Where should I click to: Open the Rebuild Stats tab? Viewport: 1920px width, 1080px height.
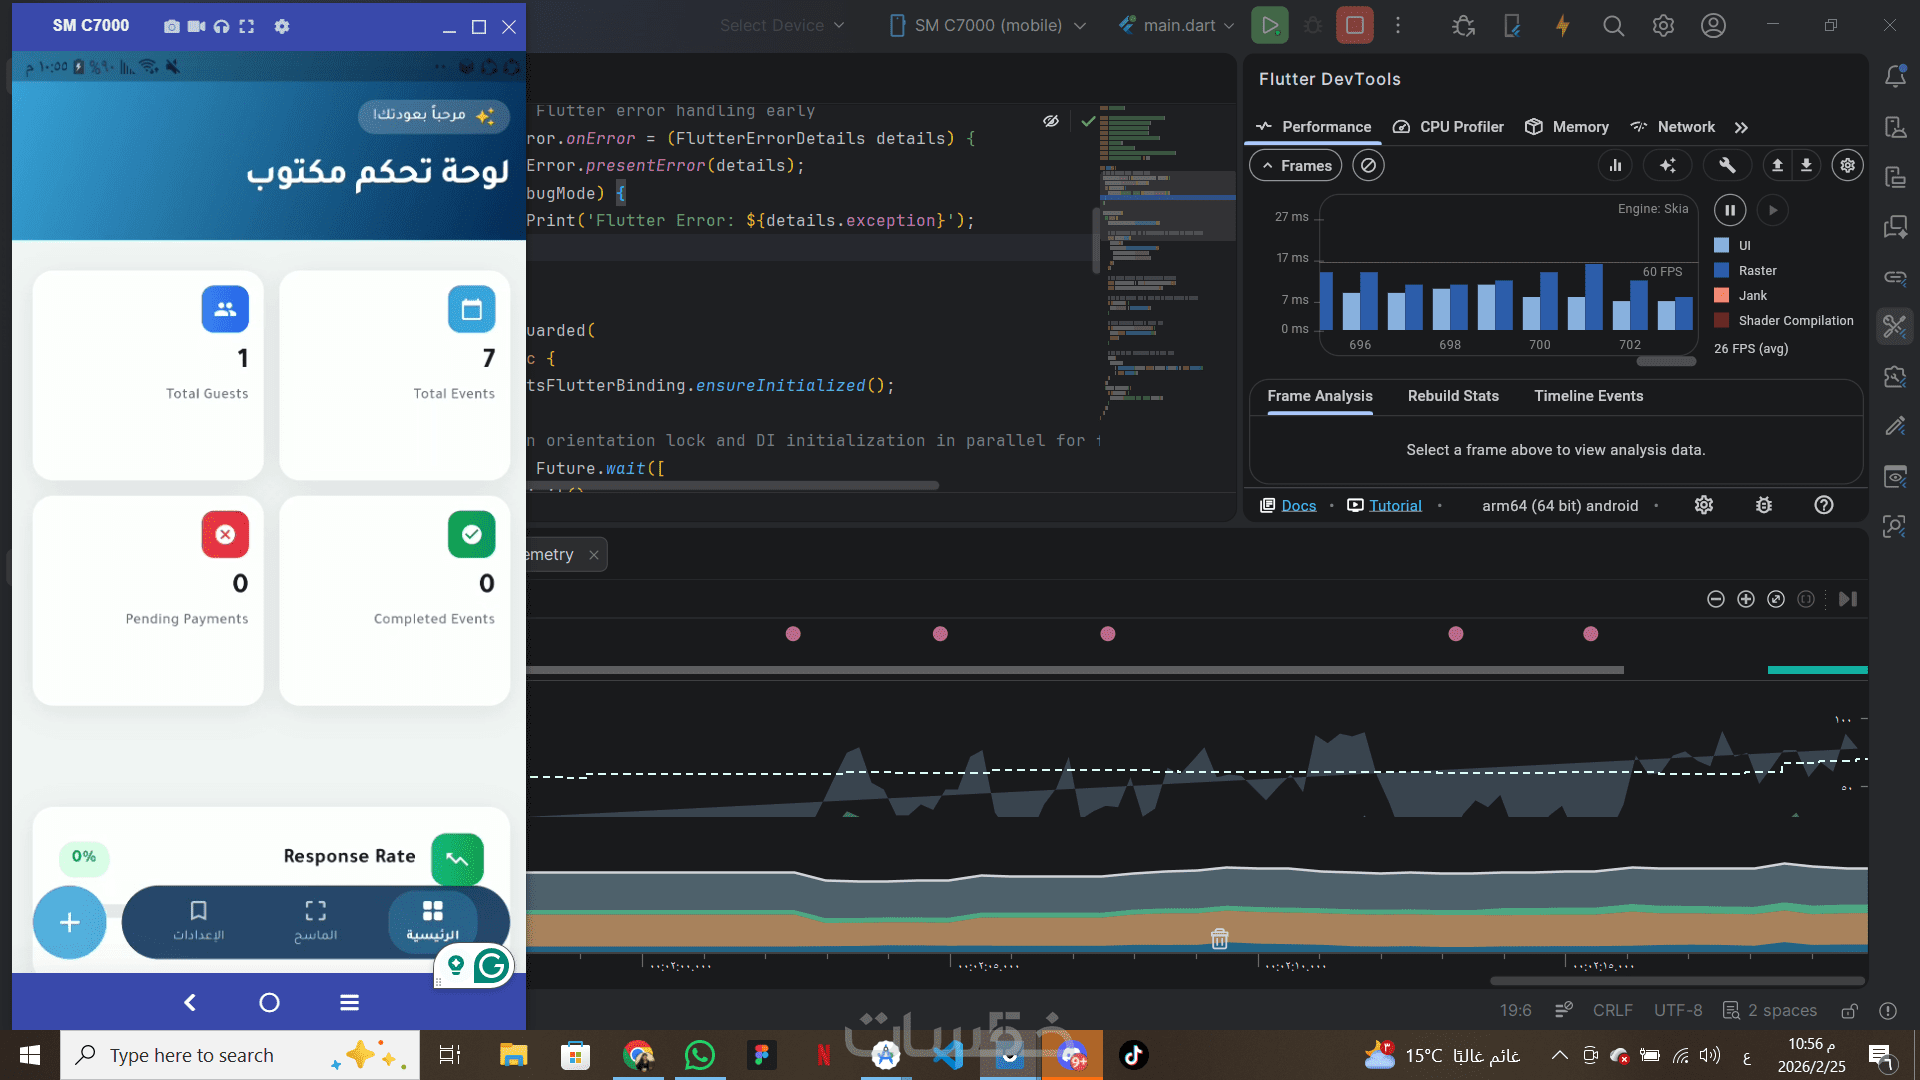1452,396
